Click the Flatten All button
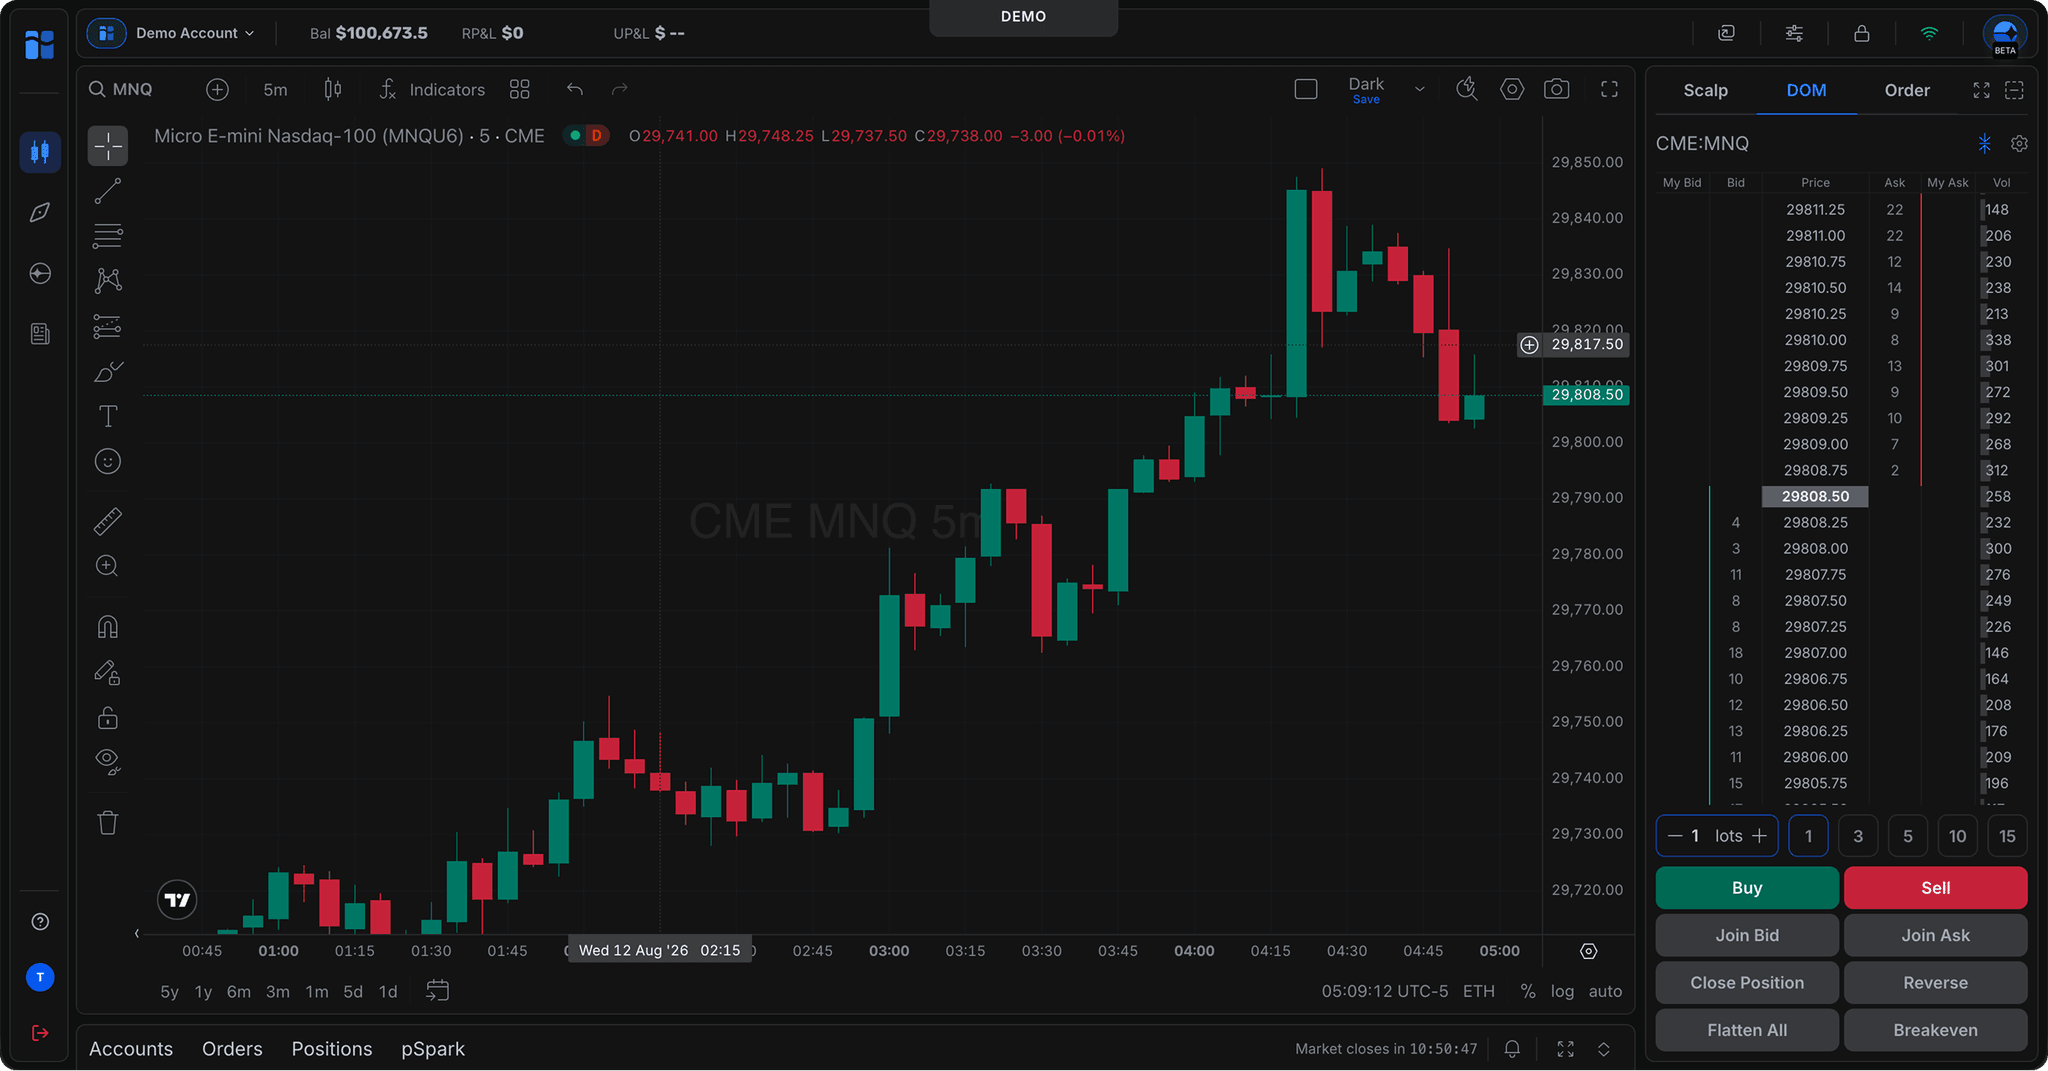Screen dimensions: 2048x1071 click(1747, 1030)
